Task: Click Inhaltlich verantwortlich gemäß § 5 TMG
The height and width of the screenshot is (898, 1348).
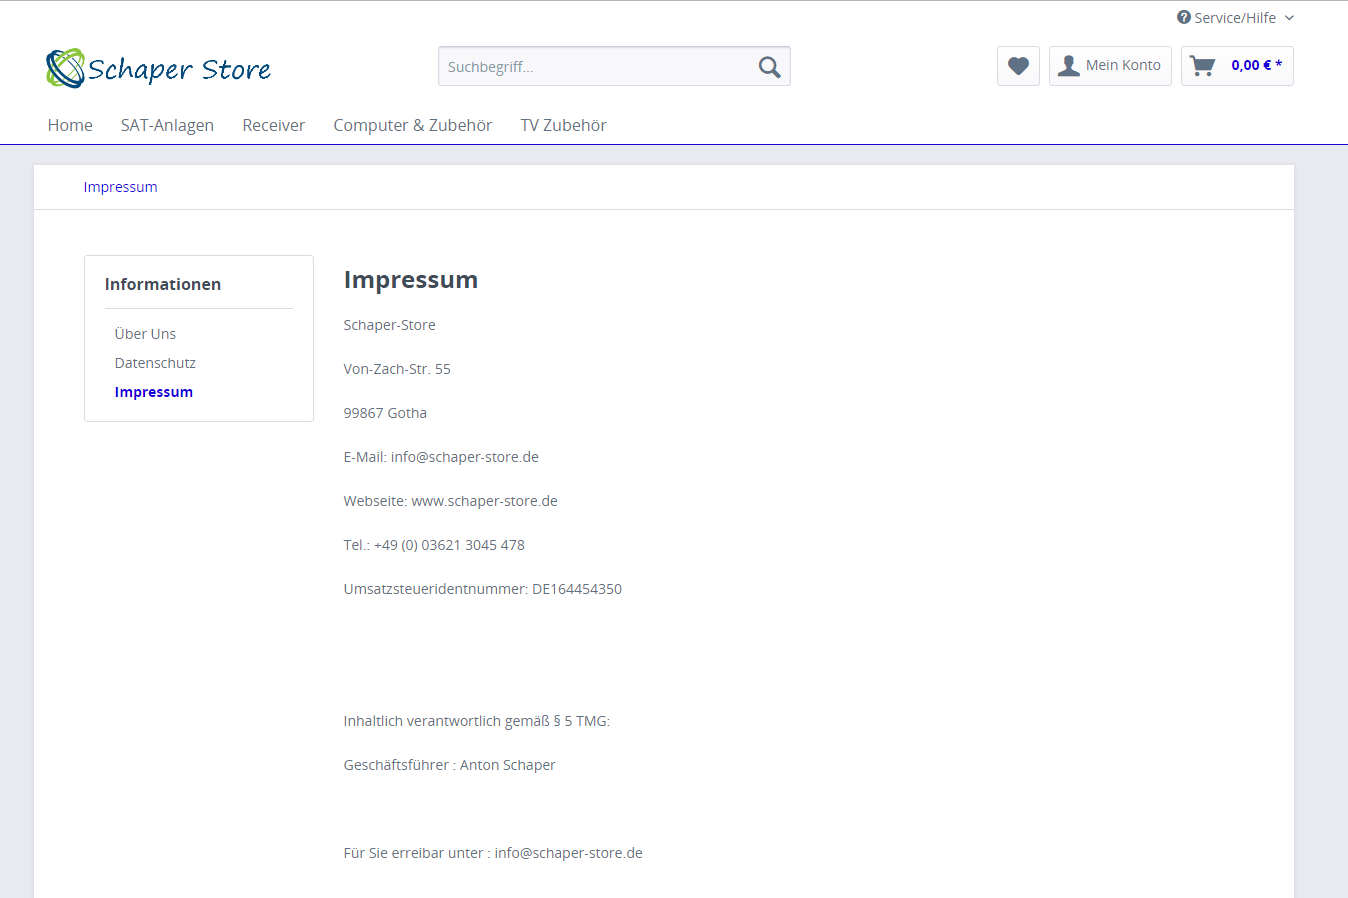Action: click(x=476, y=721)
